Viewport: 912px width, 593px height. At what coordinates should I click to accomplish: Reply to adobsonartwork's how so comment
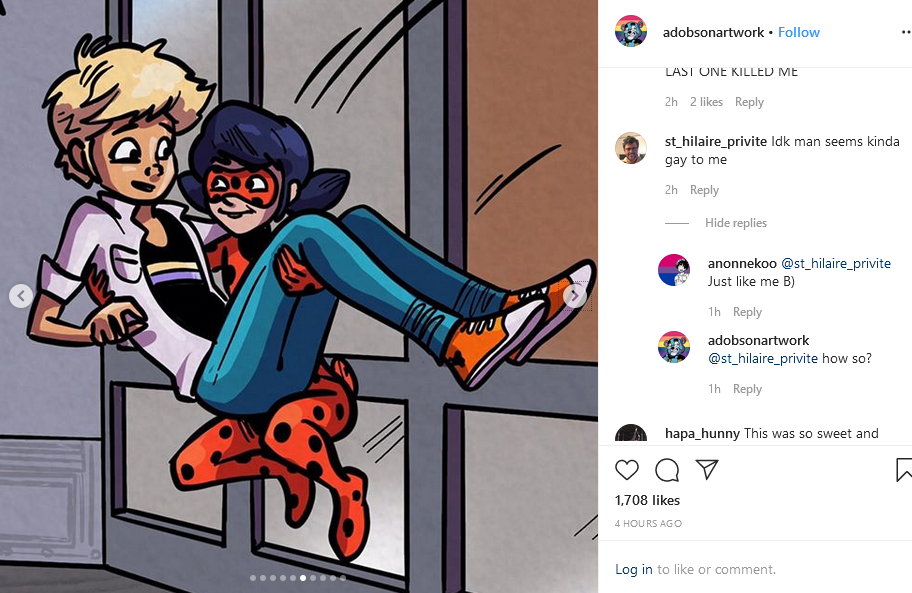point(747,389)
